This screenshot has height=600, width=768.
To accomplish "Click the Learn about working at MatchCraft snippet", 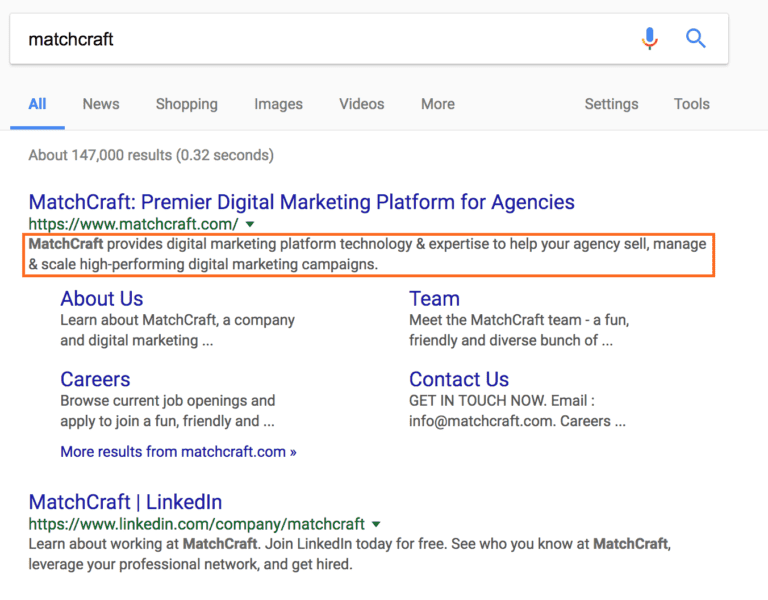I will pos(350,554).
